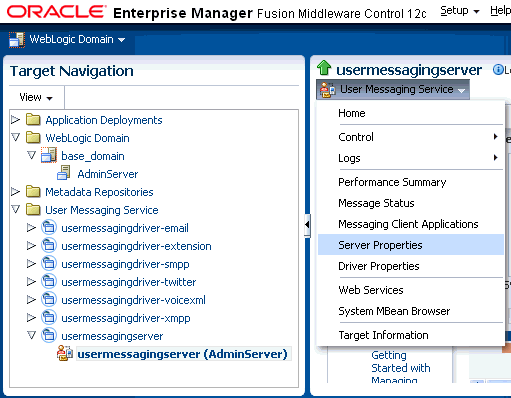The image size is (511, 398).
Task: Open the View dropdown in Target Navigation
Action: pyautogui.click(x=36, y=97)
